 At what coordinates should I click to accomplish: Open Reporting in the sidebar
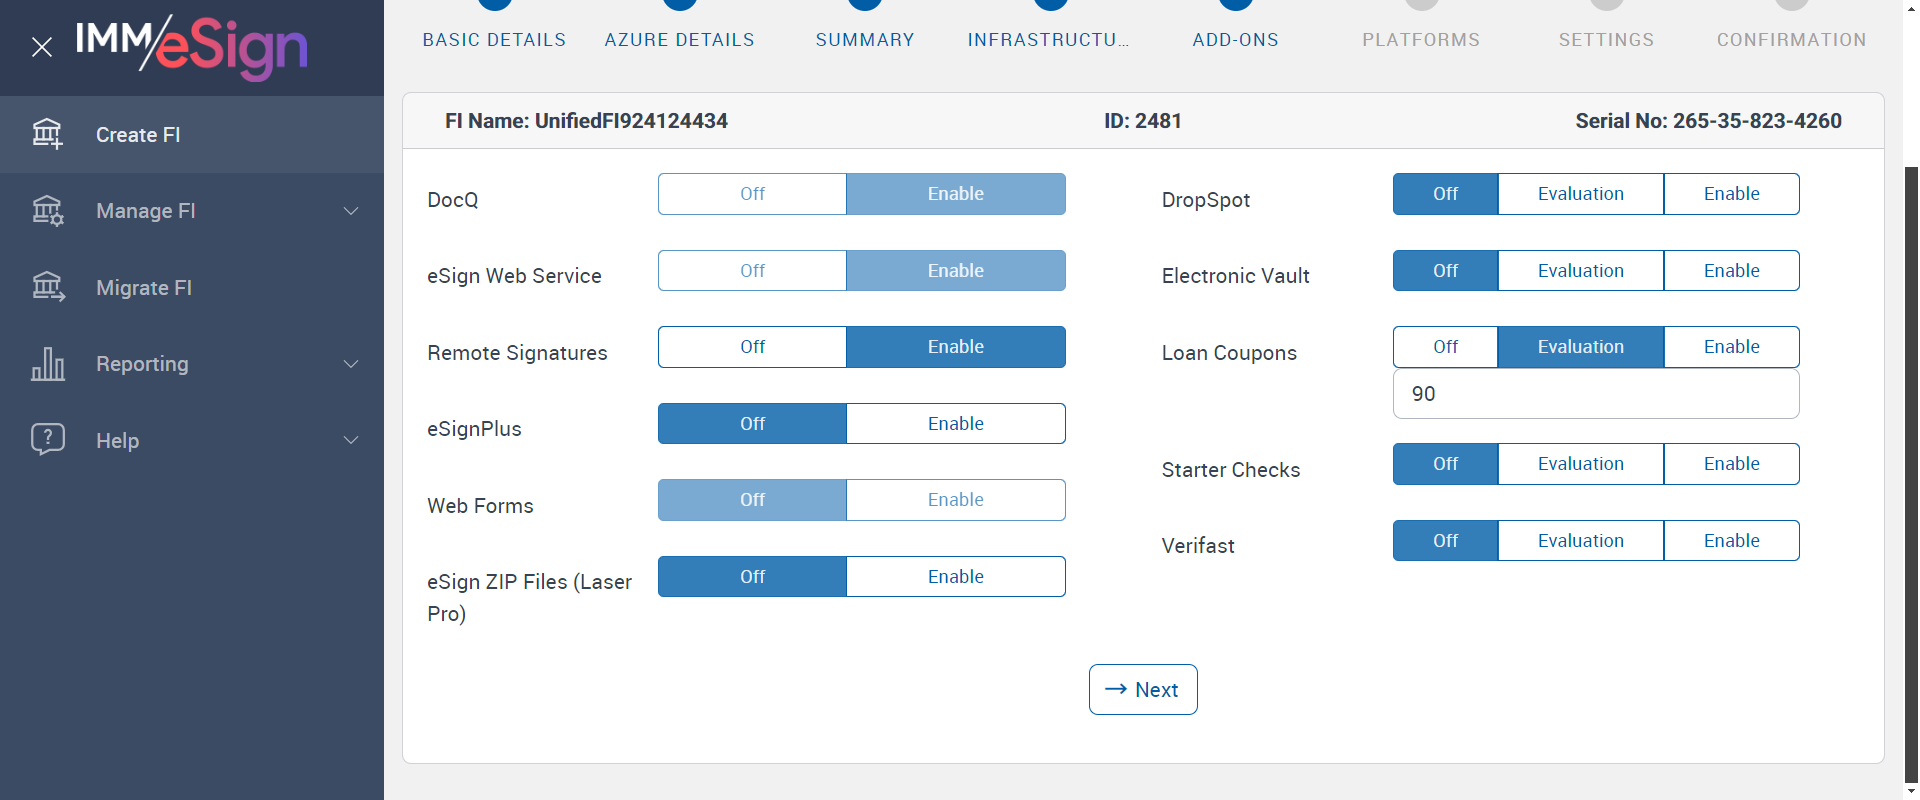point(192,364)
